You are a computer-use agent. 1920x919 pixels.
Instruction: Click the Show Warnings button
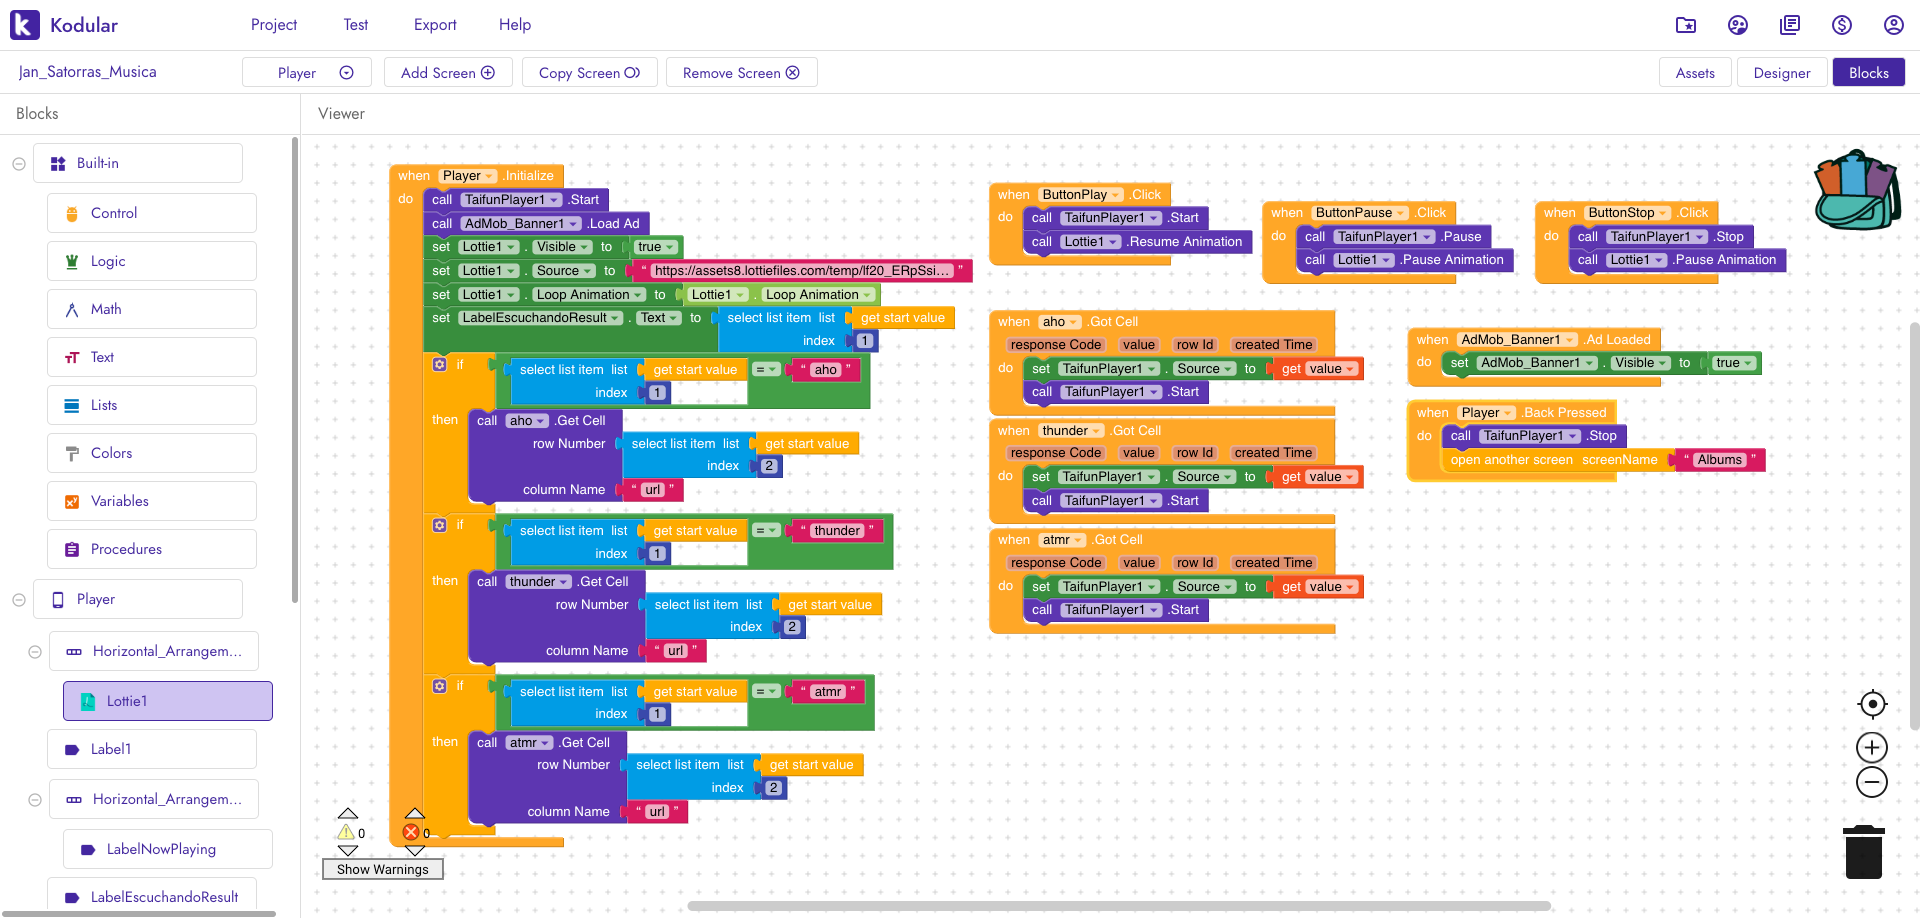[x=382, y=870]
